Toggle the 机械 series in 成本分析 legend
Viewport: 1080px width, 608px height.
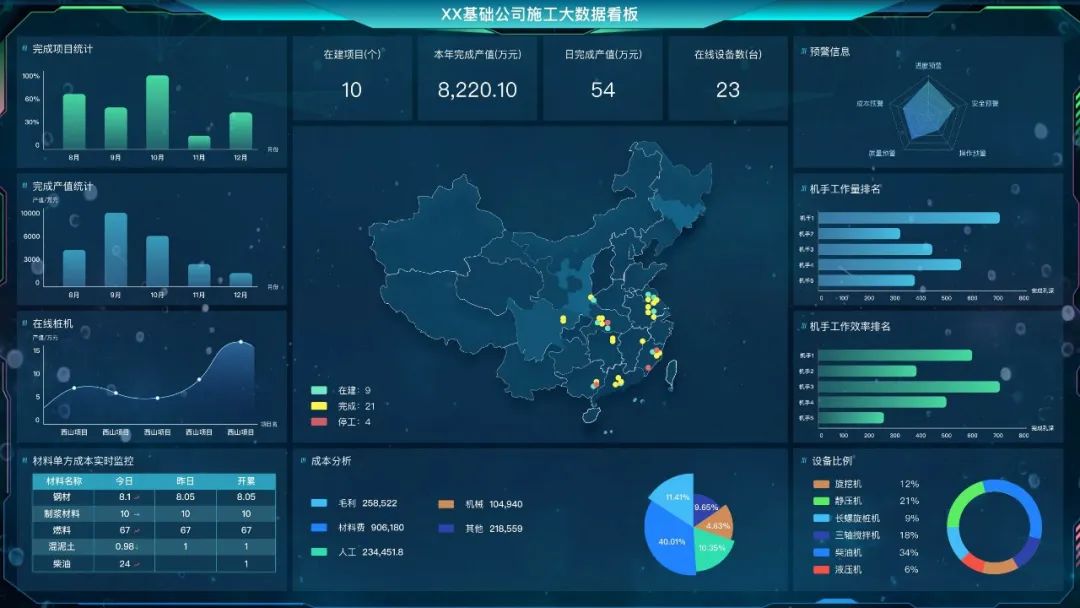coord(479,504)
